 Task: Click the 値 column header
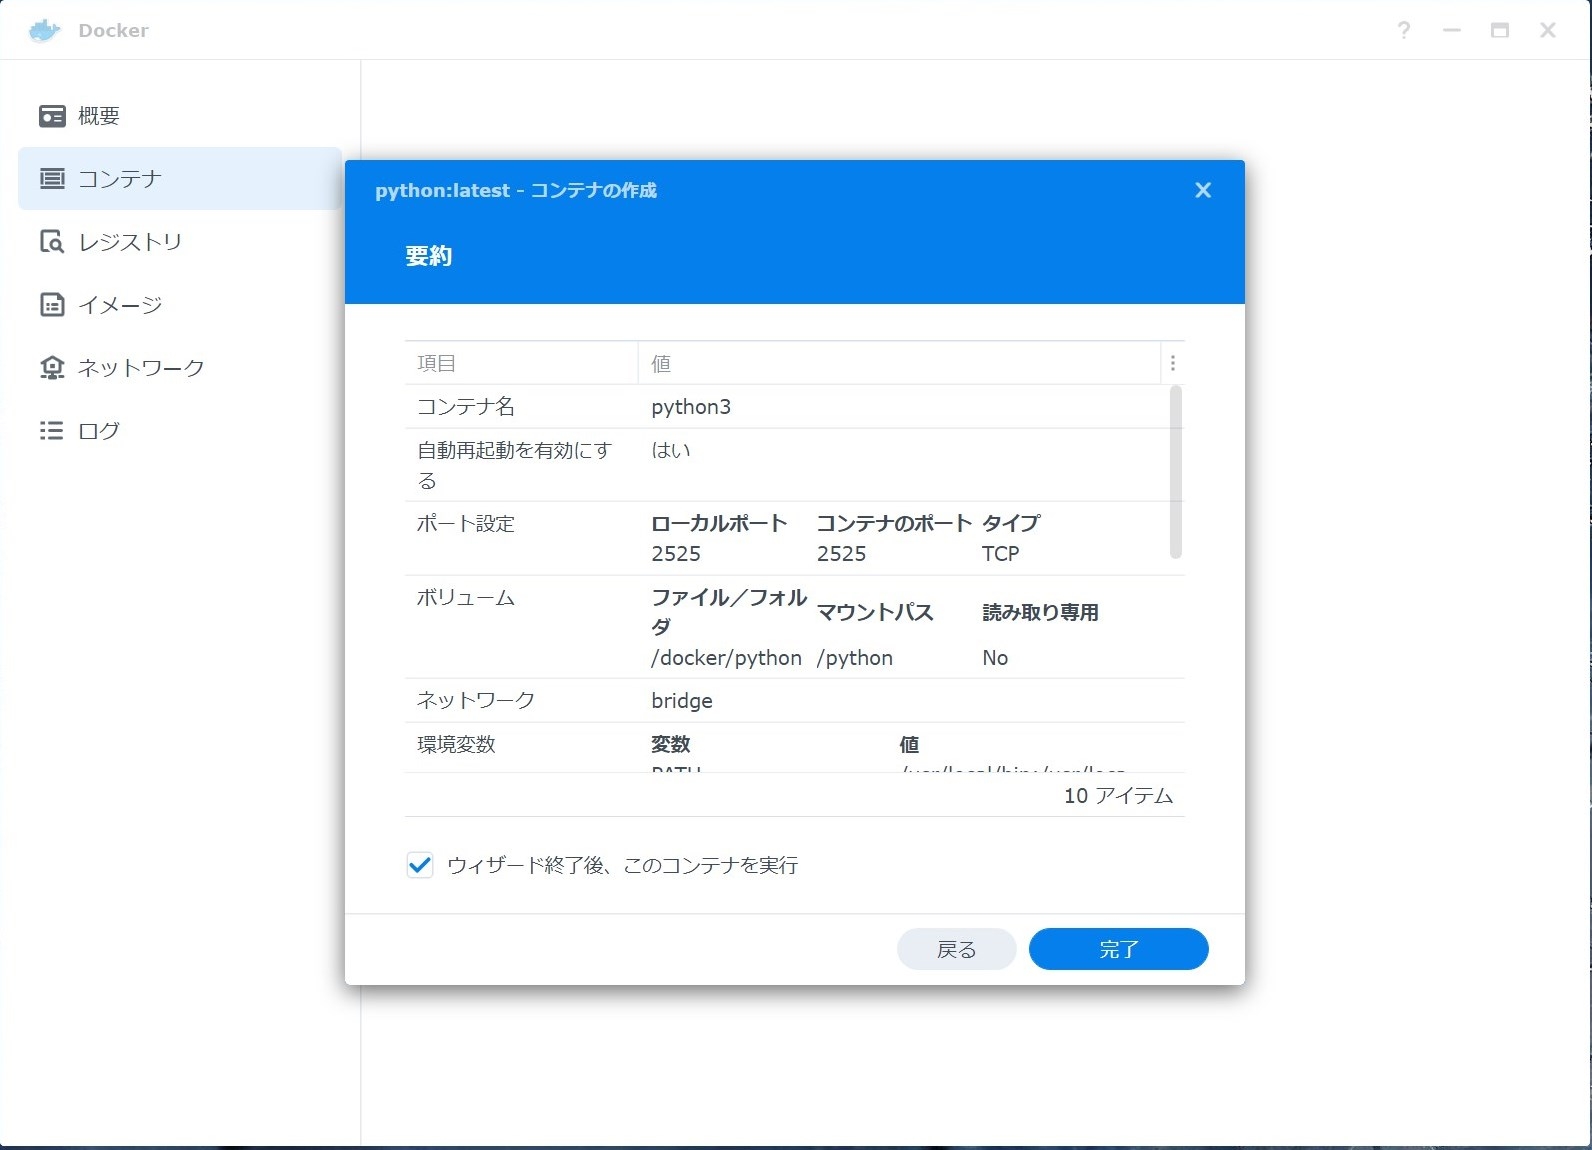click(x=898, y=363)
